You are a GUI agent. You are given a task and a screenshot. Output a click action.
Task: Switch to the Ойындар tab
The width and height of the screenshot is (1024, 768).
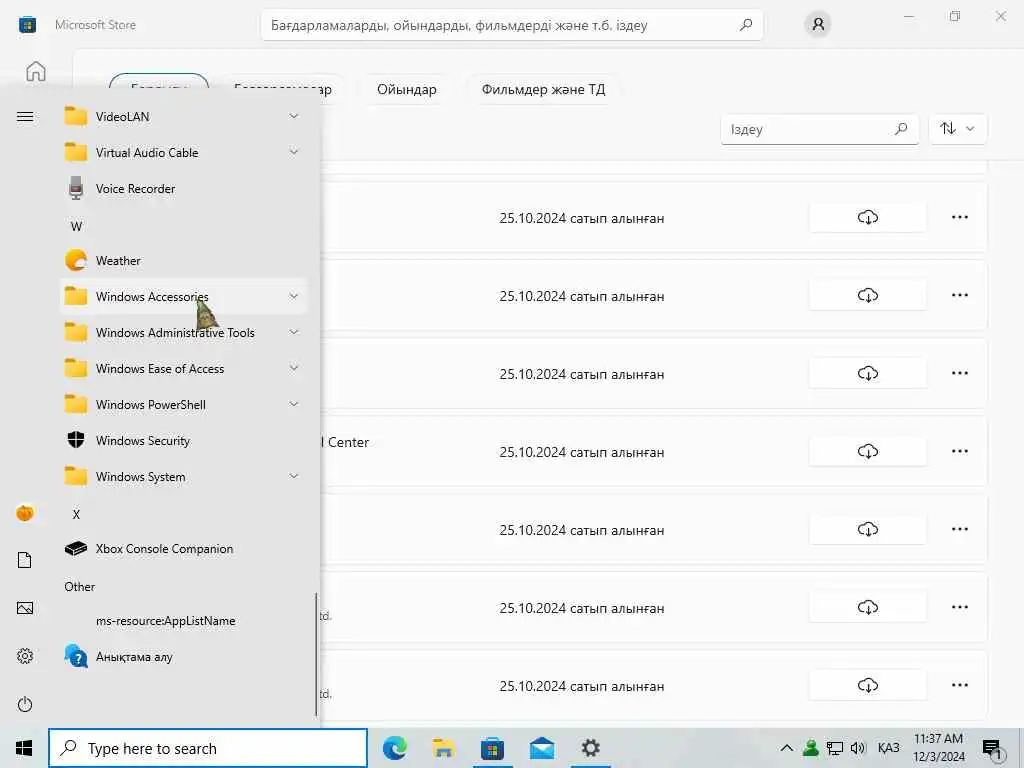407,89
